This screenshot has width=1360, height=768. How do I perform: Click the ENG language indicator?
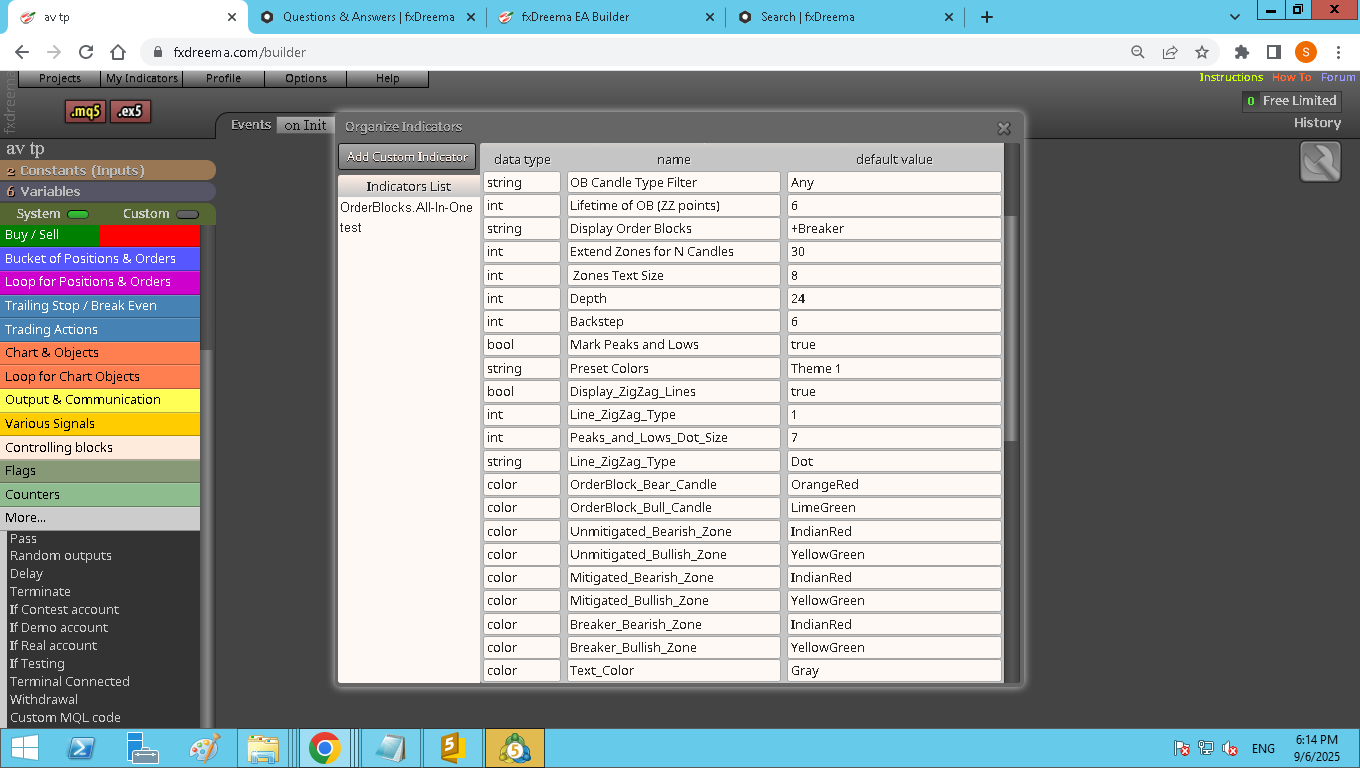click(1263, 748)
